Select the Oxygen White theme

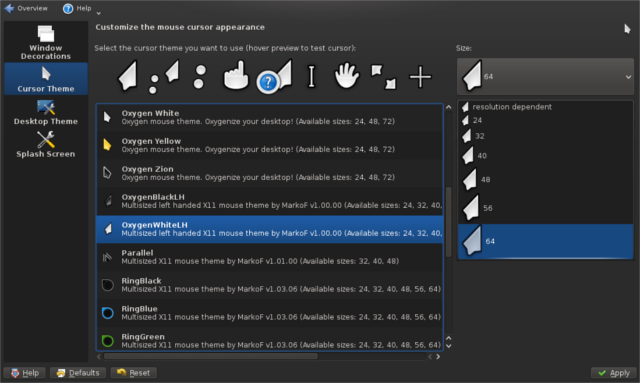click(270, 117)
